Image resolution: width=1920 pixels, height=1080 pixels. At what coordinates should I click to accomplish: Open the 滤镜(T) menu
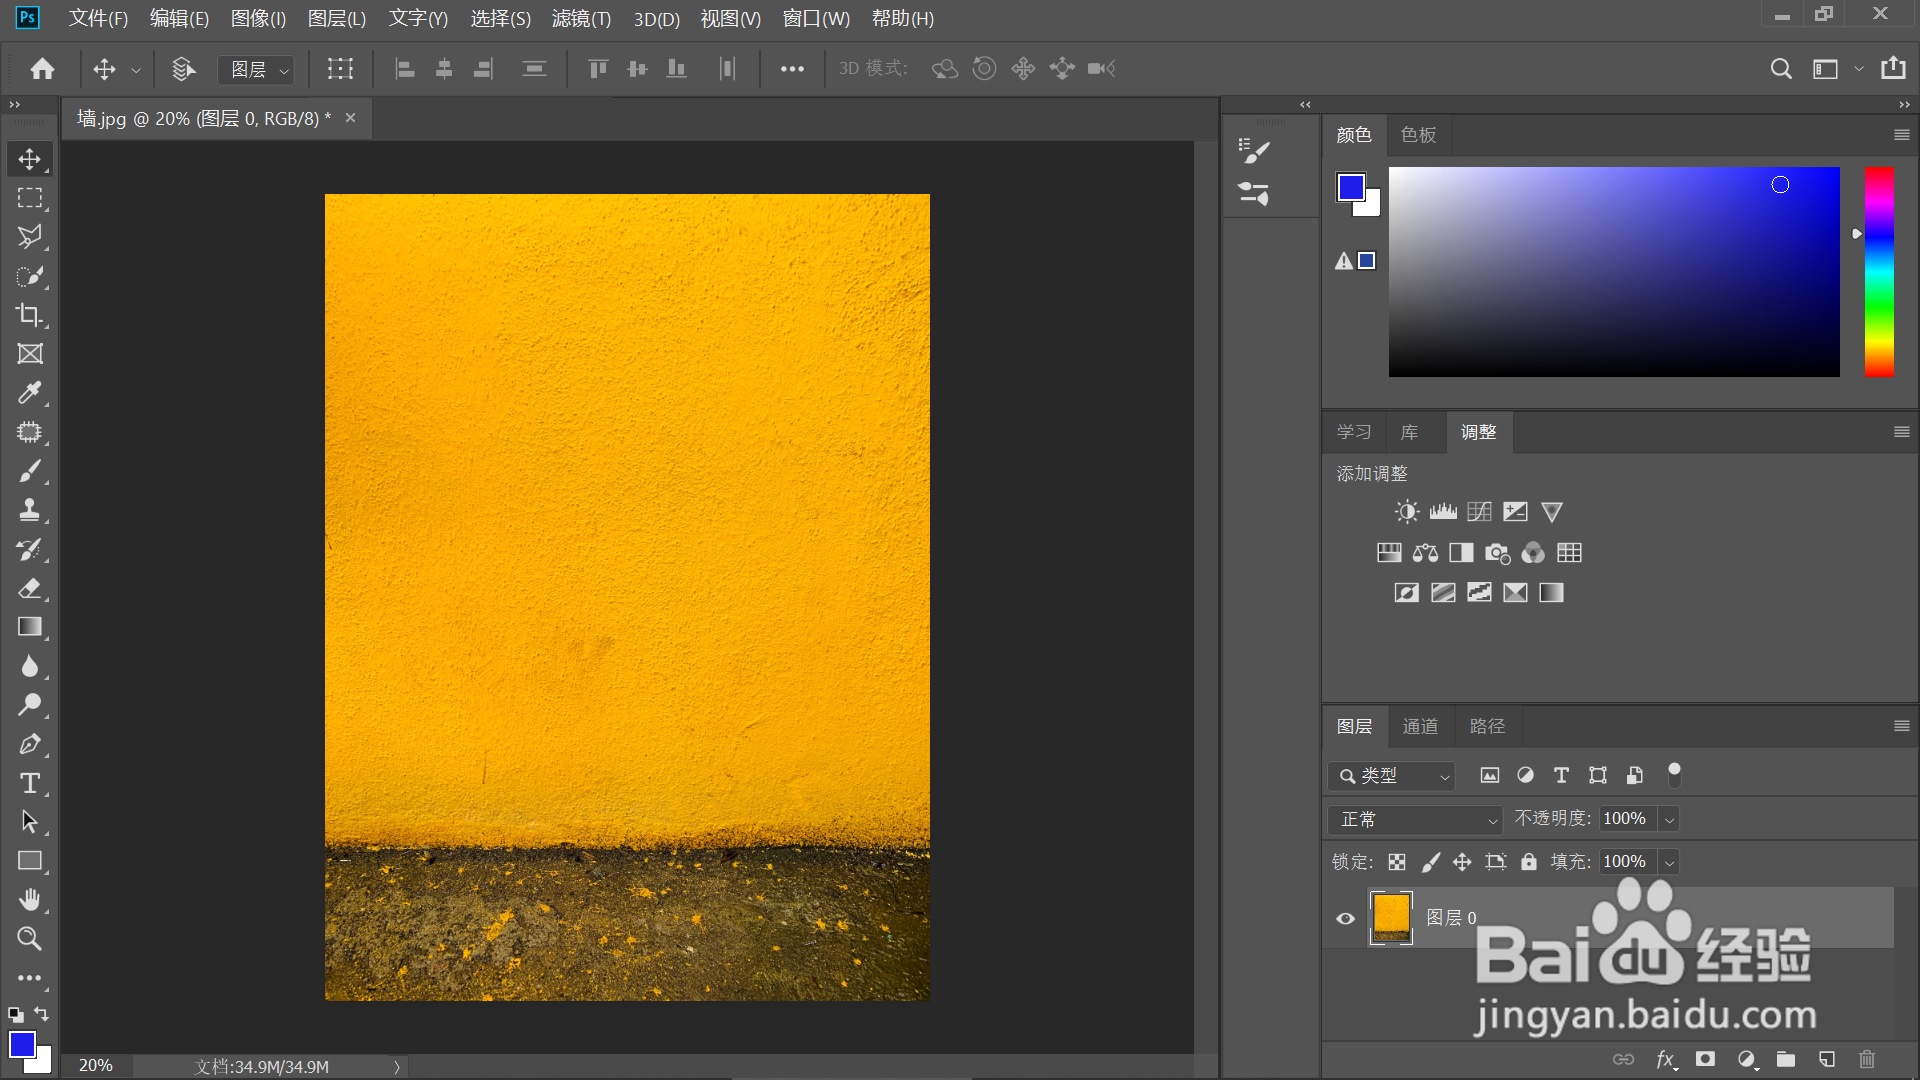pyautogui.click(x=580, y=18)
